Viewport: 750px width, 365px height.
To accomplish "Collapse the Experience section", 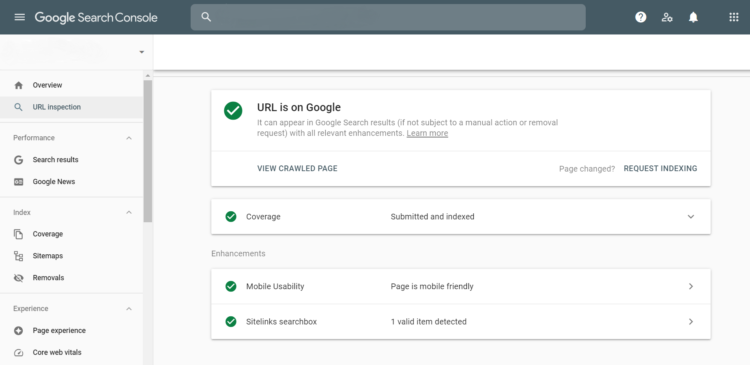I will click(x=129, y=309).
